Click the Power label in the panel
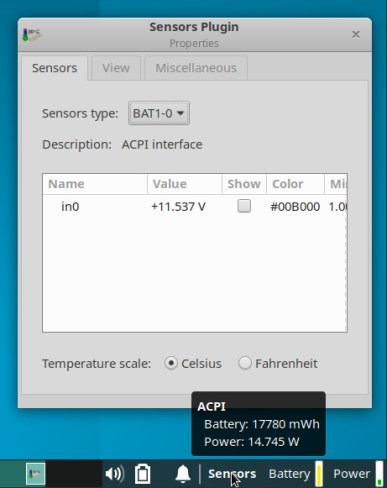The height and width of the screenshot is (488, 387). 352,474
